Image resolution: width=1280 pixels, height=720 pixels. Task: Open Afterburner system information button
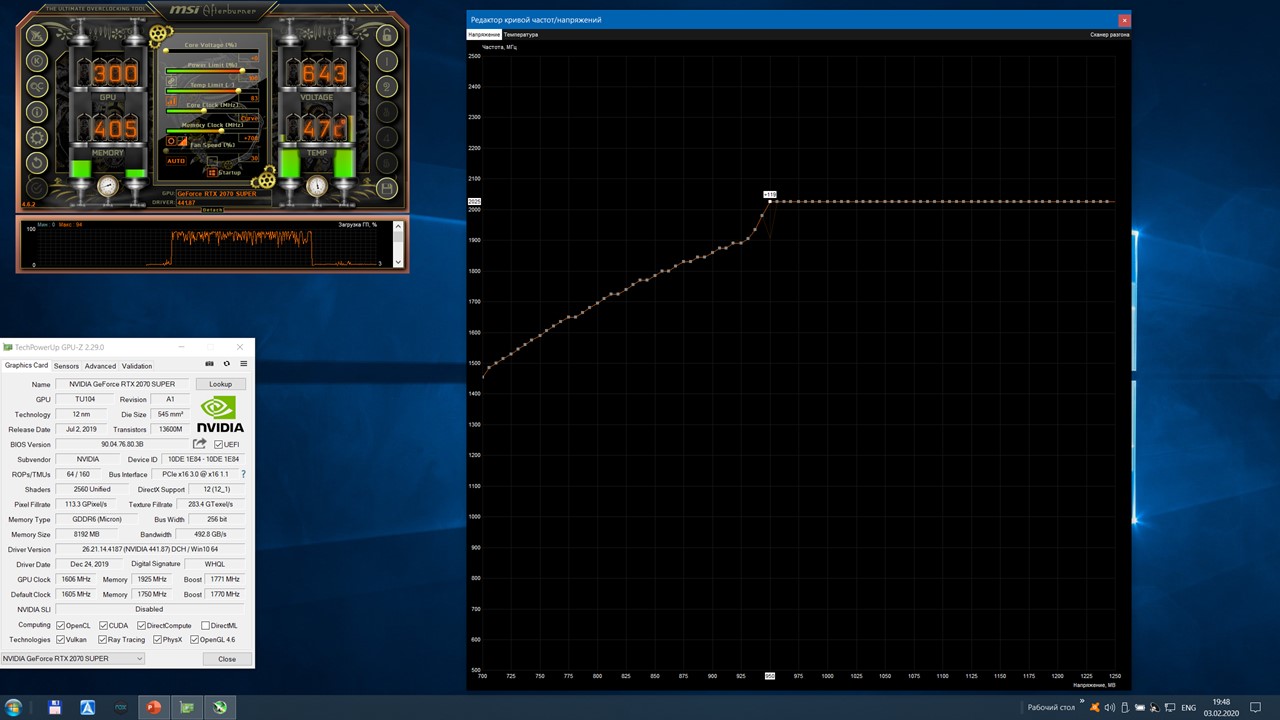pos(37,112)
